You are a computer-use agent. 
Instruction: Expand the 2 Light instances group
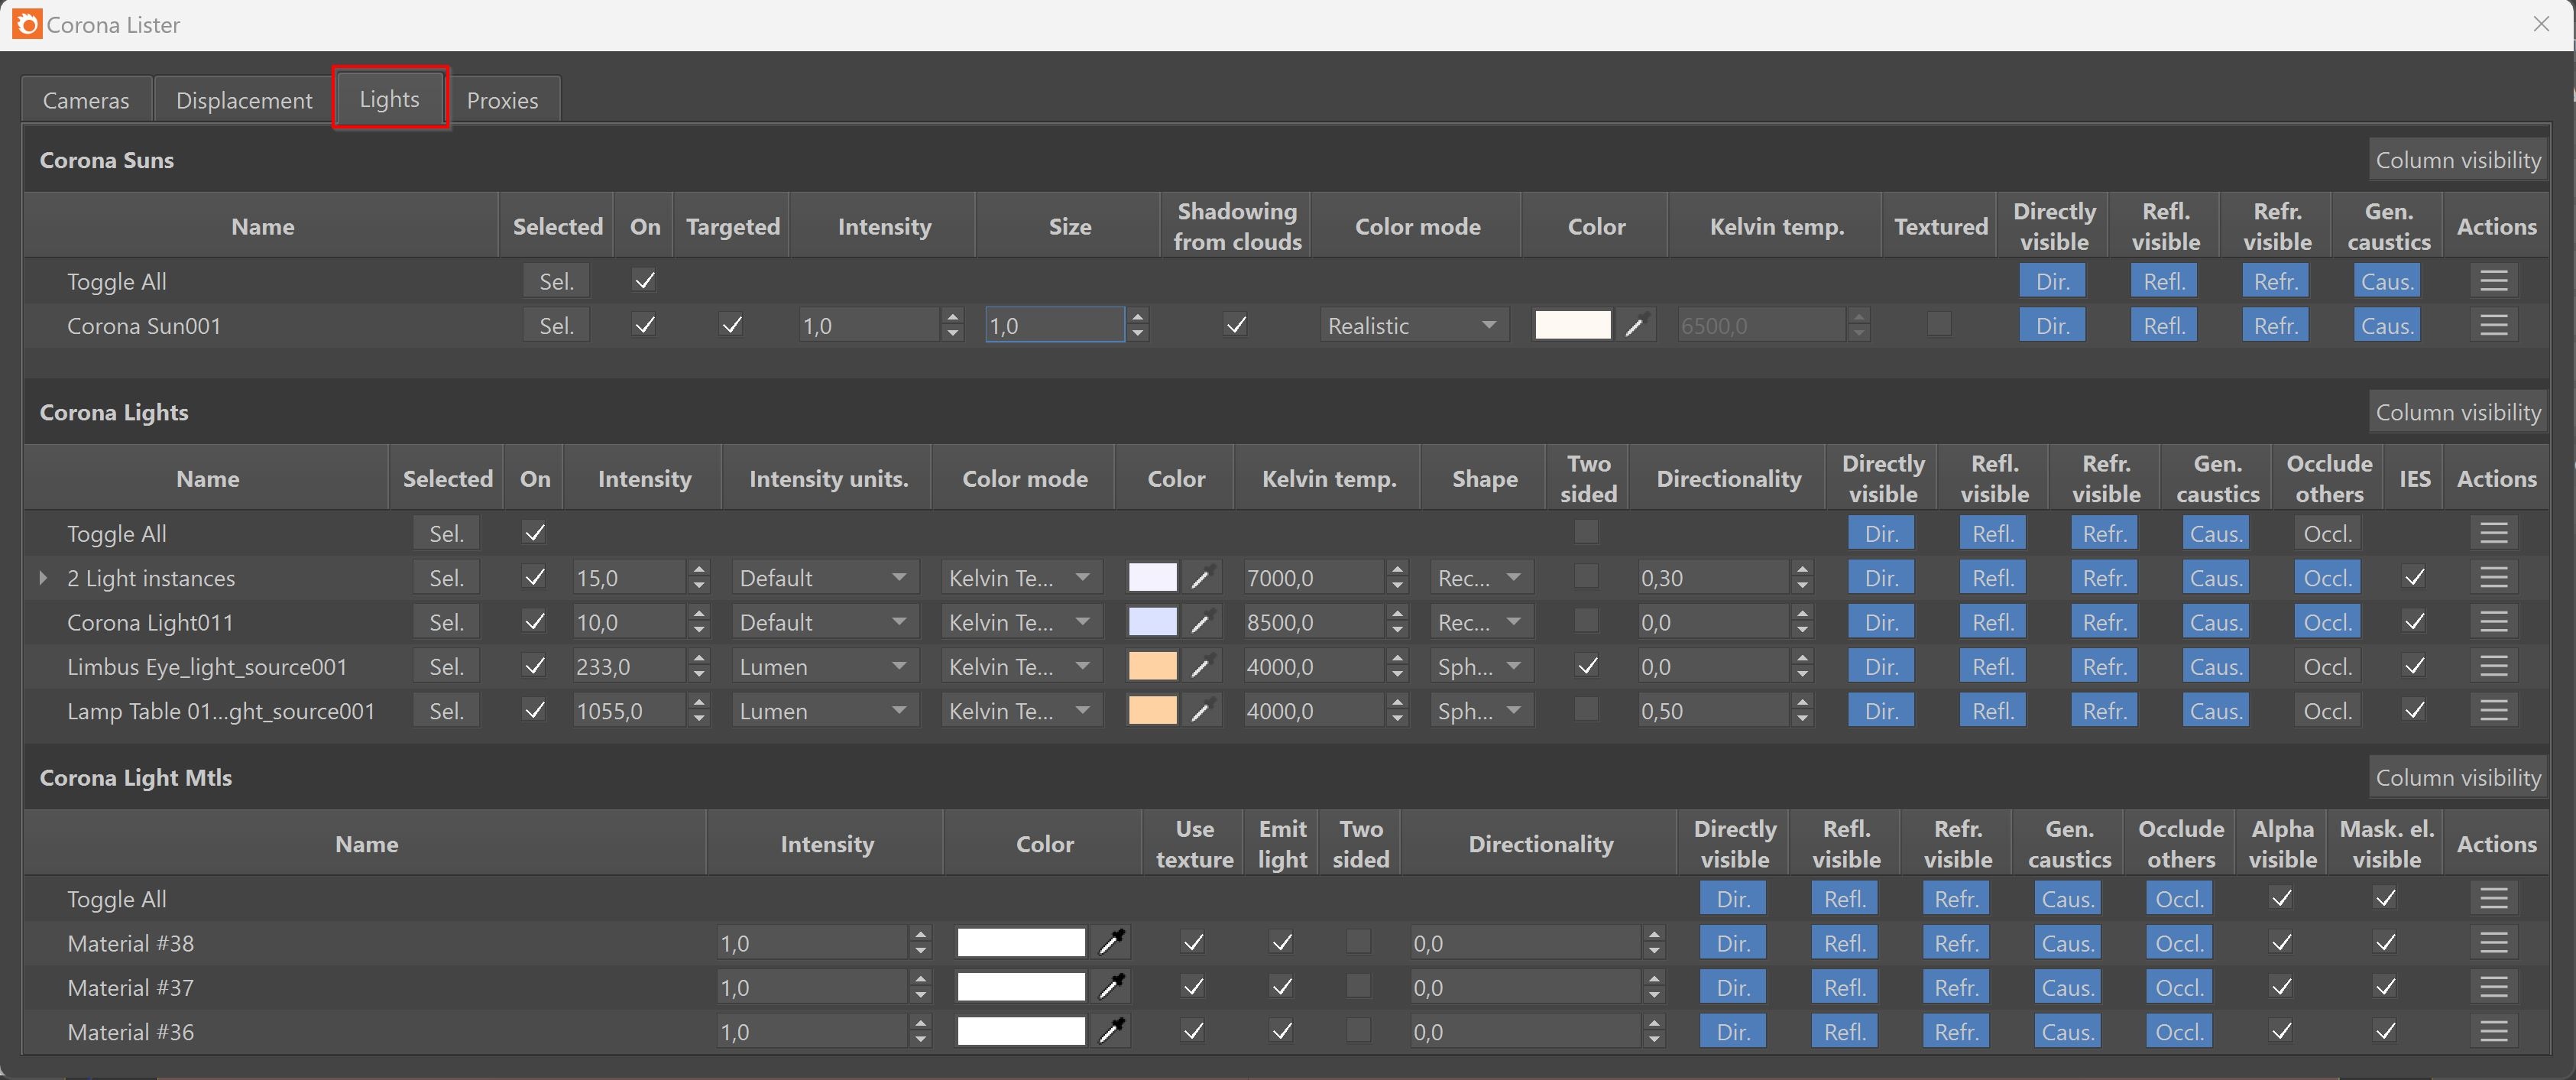[x=43, y=577]
